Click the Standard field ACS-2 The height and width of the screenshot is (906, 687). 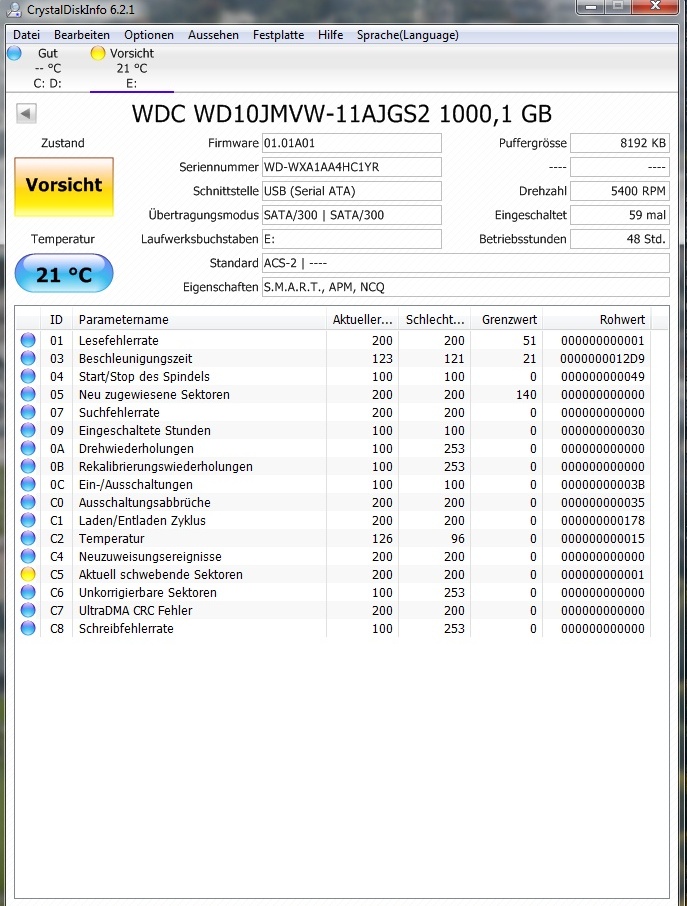coord(466,263)
